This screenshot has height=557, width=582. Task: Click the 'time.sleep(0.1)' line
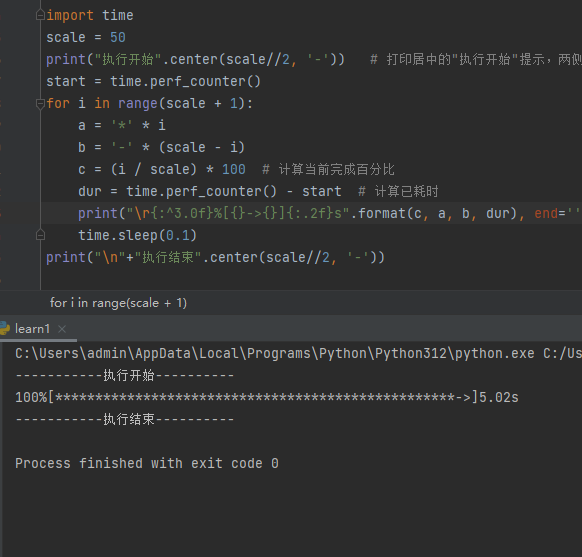[x=137, y=235]
